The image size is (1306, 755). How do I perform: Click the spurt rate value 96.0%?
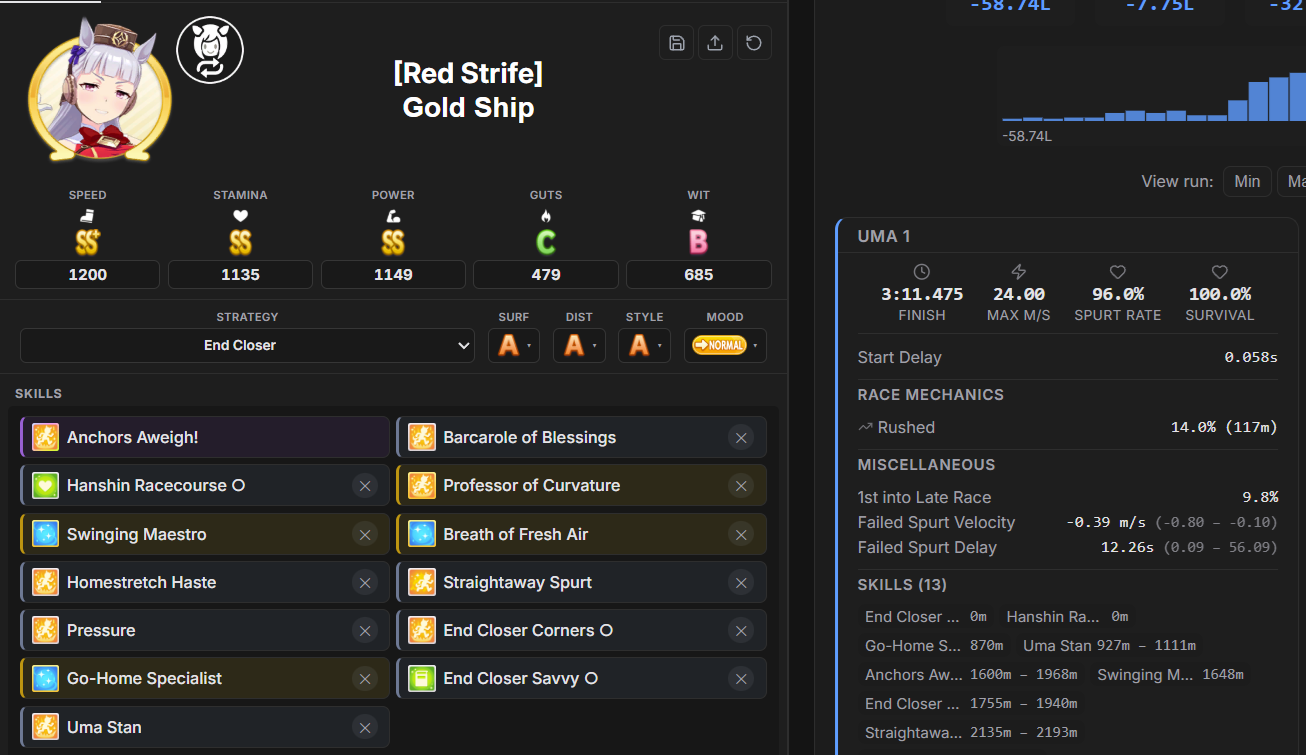point(1118,294)
